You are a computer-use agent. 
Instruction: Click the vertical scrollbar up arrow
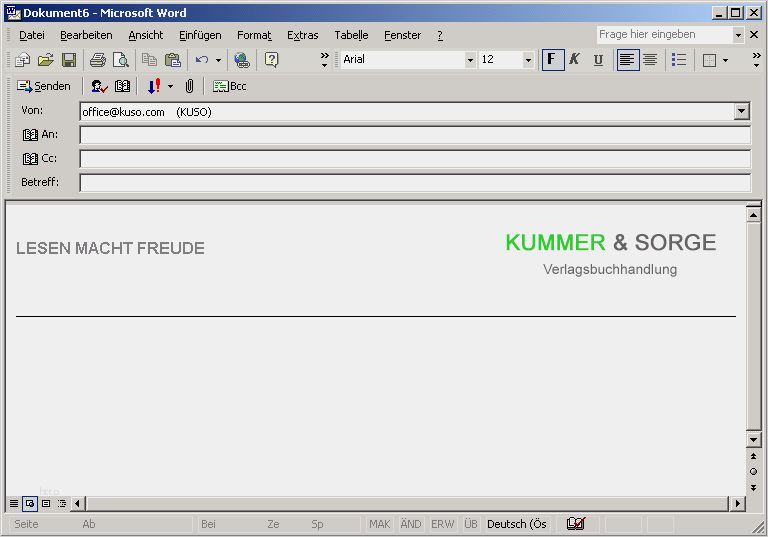click(x=753, y=215)
